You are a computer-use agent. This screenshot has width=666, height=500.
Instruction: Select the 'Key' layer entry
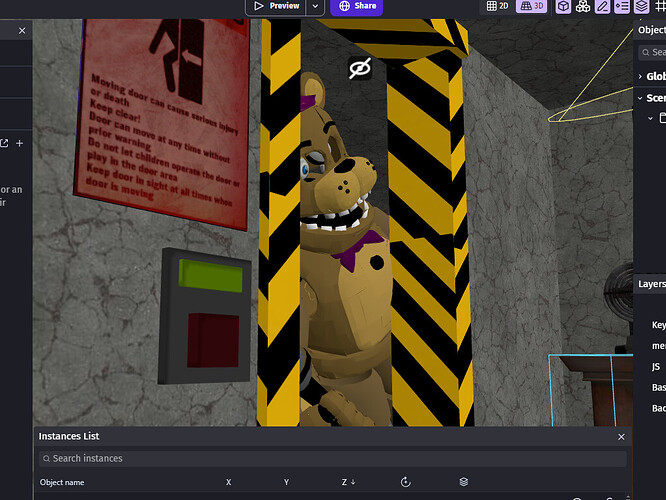658,325
